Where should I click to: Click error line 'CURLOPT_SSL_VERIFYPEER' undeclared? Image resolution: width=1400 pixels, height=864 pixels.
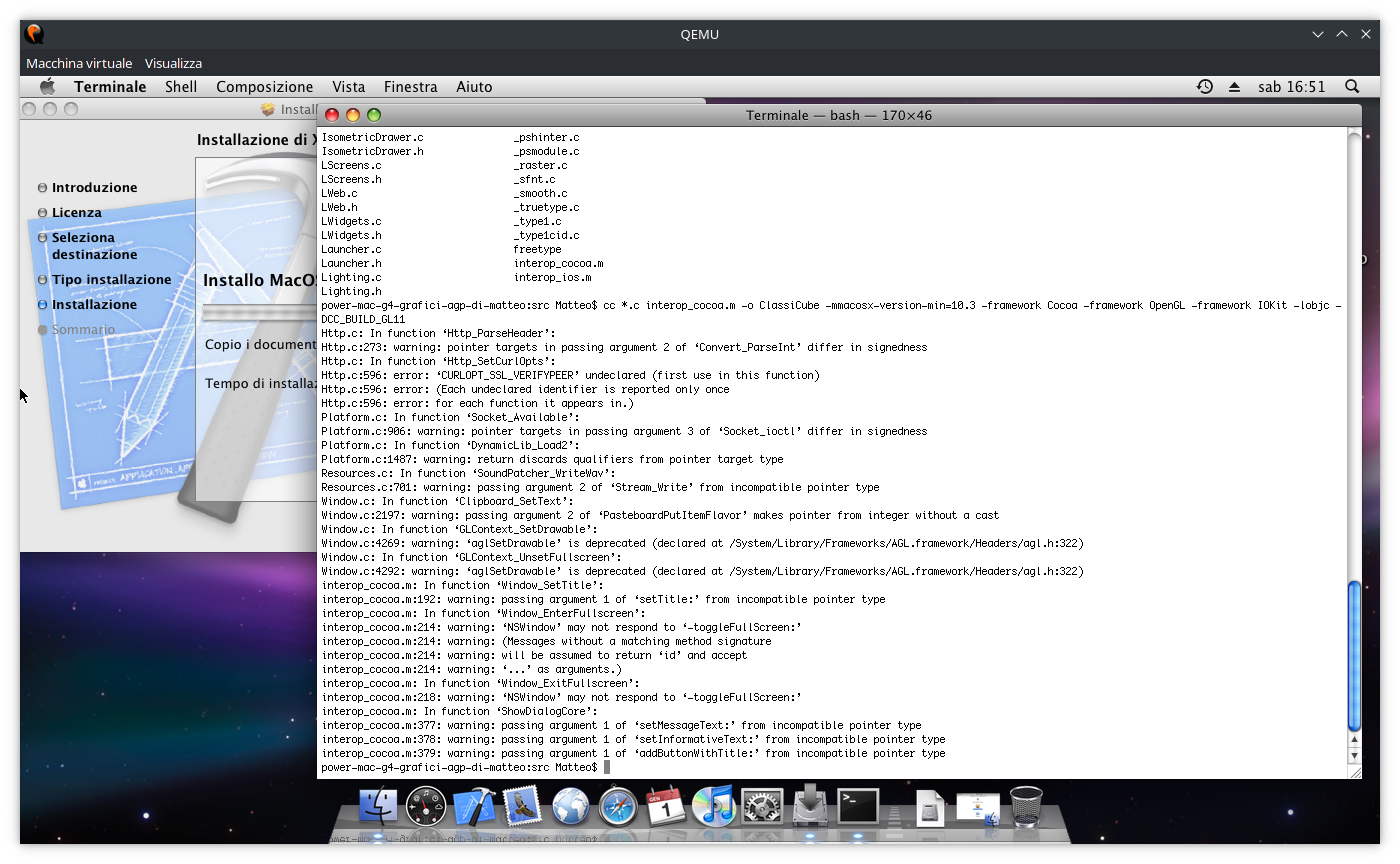(x=570, y=375)
